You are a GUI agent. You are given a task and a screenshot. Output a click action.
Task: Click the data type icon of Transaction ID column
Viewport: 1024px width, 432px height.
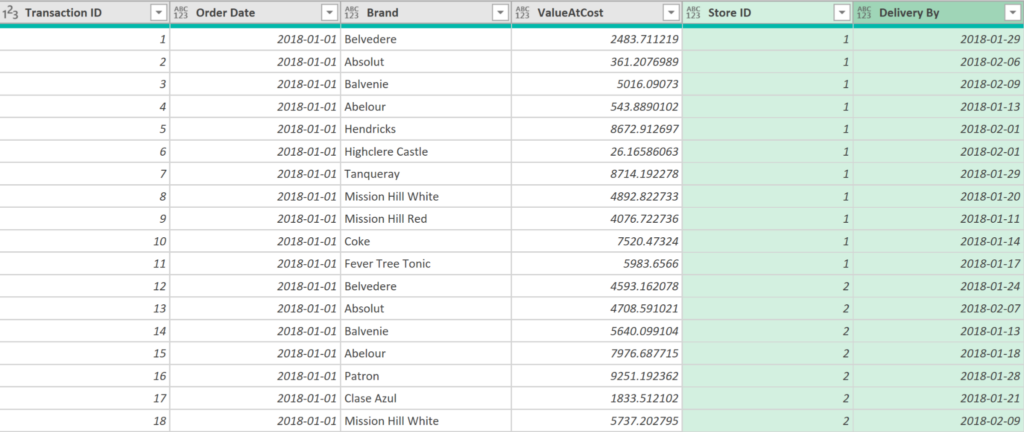(10, 12)
